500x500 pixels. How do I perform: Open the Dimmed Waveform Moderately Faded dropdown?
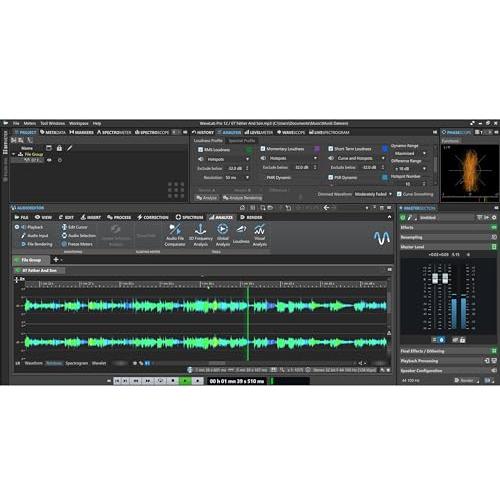coord(373,194)
